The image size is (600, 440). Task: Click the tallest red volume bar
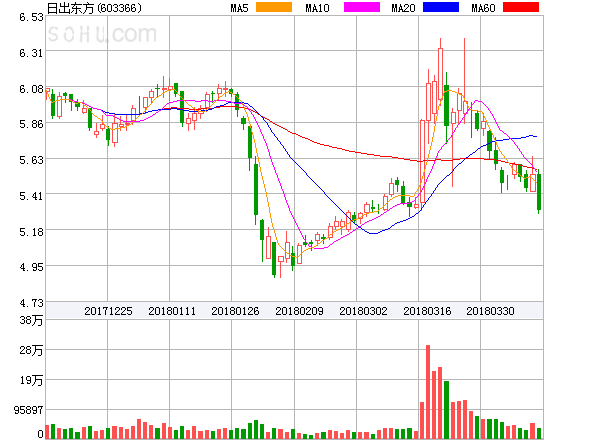coord(428,392)
